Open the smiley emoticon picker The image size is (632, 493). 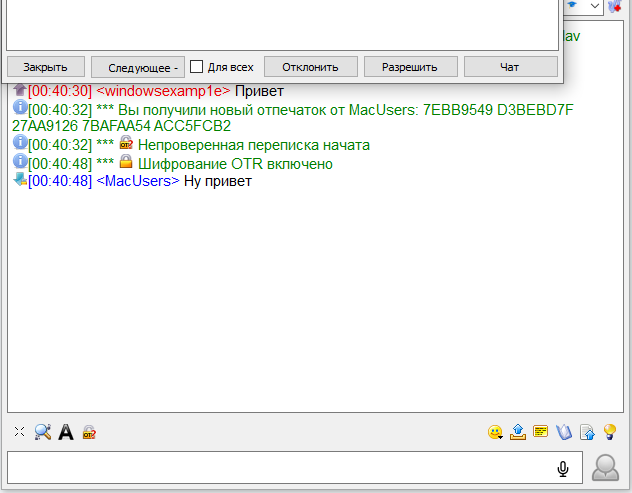click(494, 433)
